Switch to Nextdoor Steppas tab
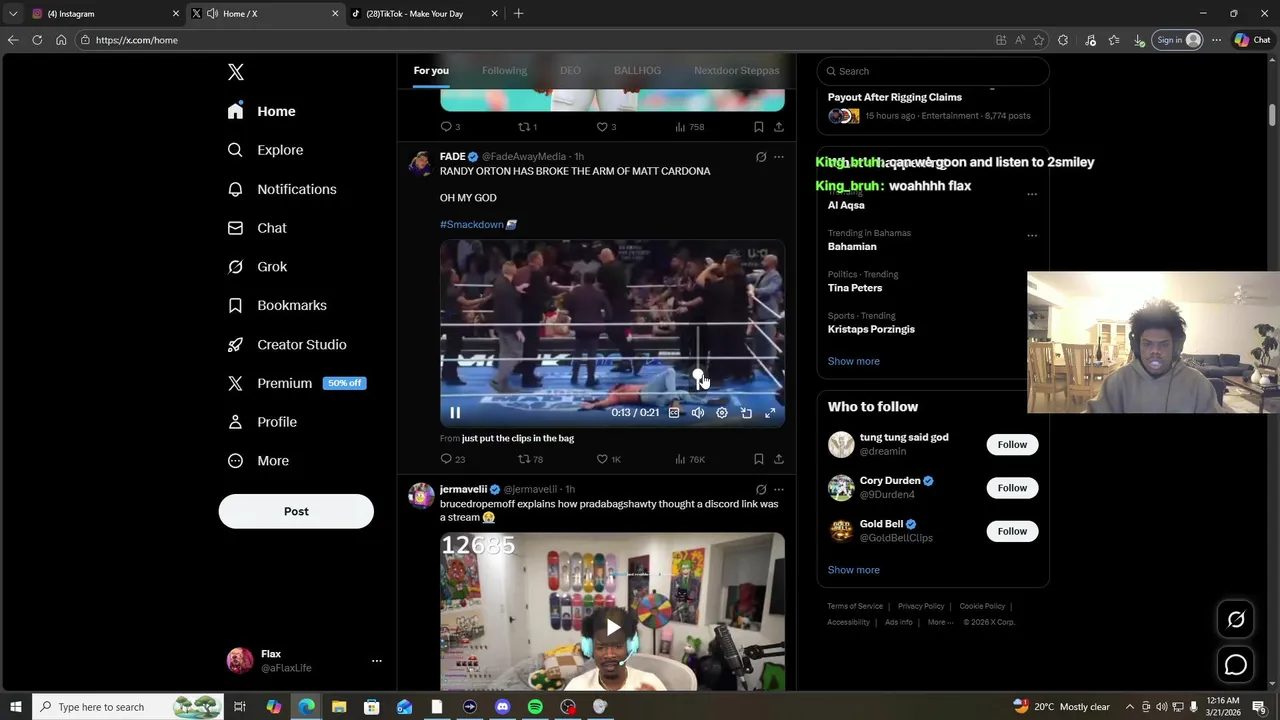Image resolution: width=1280 pixels, height=720 pixels. click(x=736, y=71)
